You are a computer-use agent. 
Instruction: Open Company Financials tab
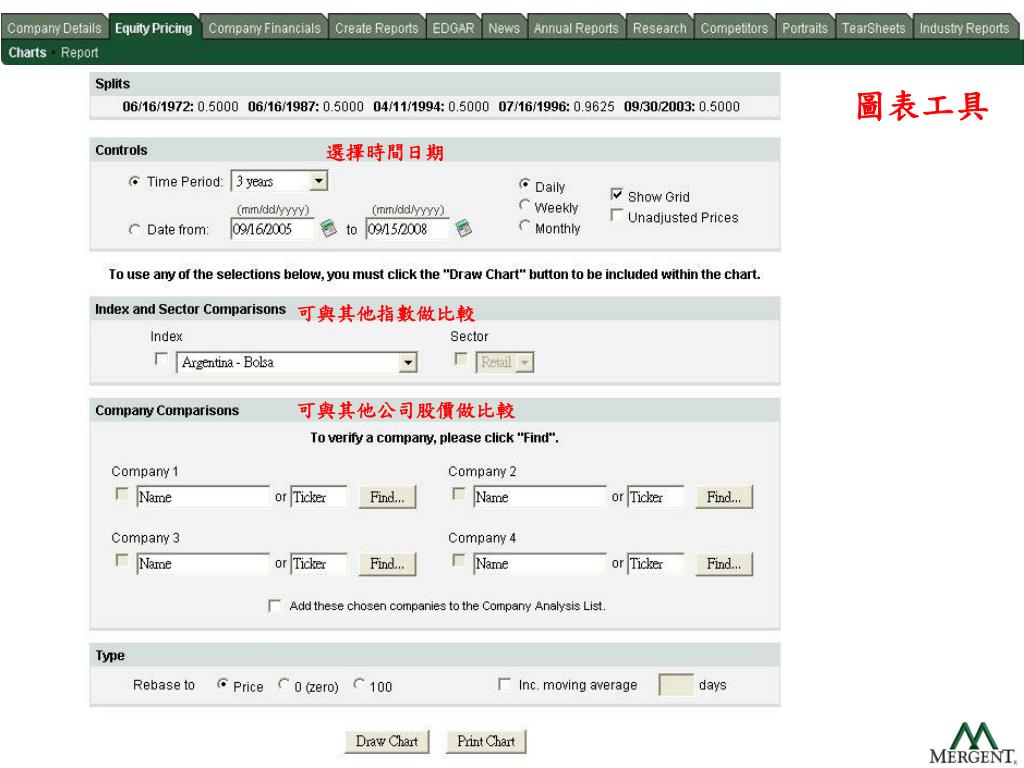pos(264,28)
